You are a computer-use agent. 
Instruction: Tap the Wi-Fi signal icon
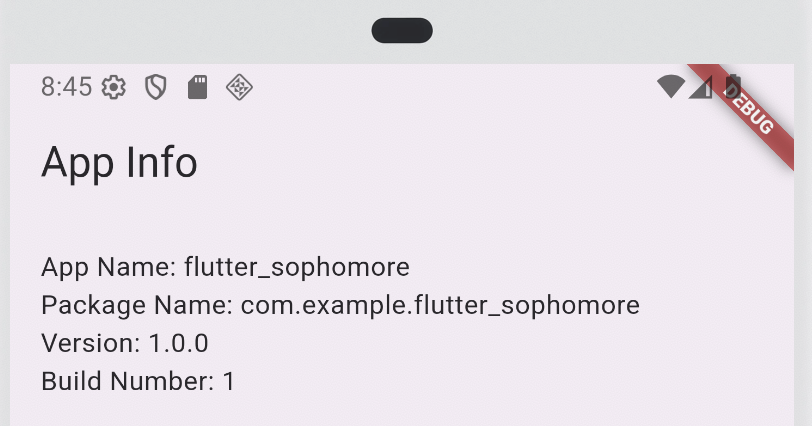point(671,86)
